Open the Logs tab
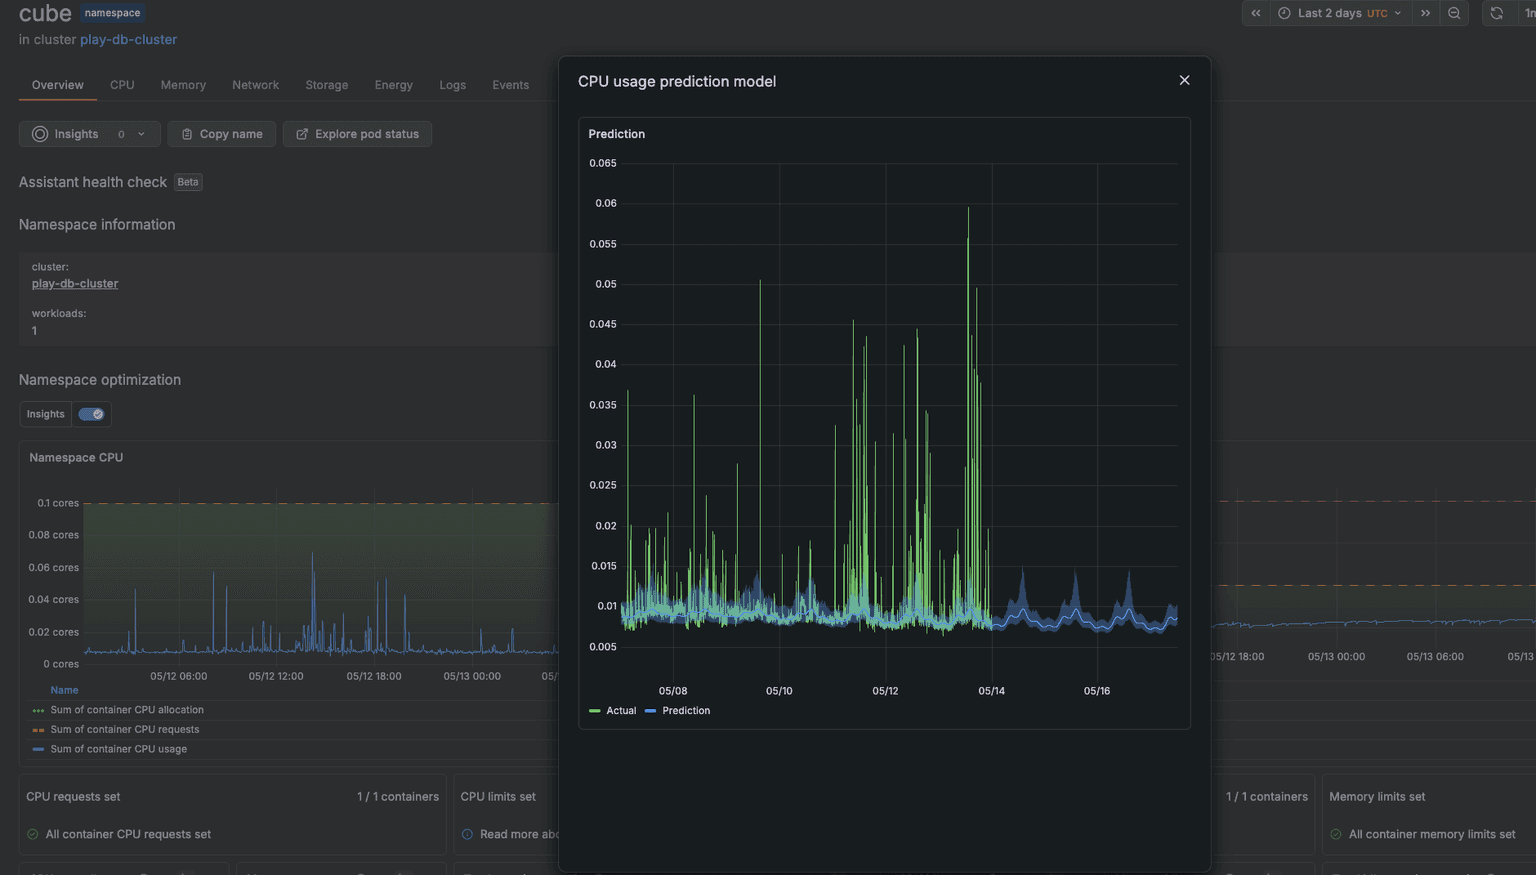This screenshot has width=1536, height=875. click(x=452, y=85)
